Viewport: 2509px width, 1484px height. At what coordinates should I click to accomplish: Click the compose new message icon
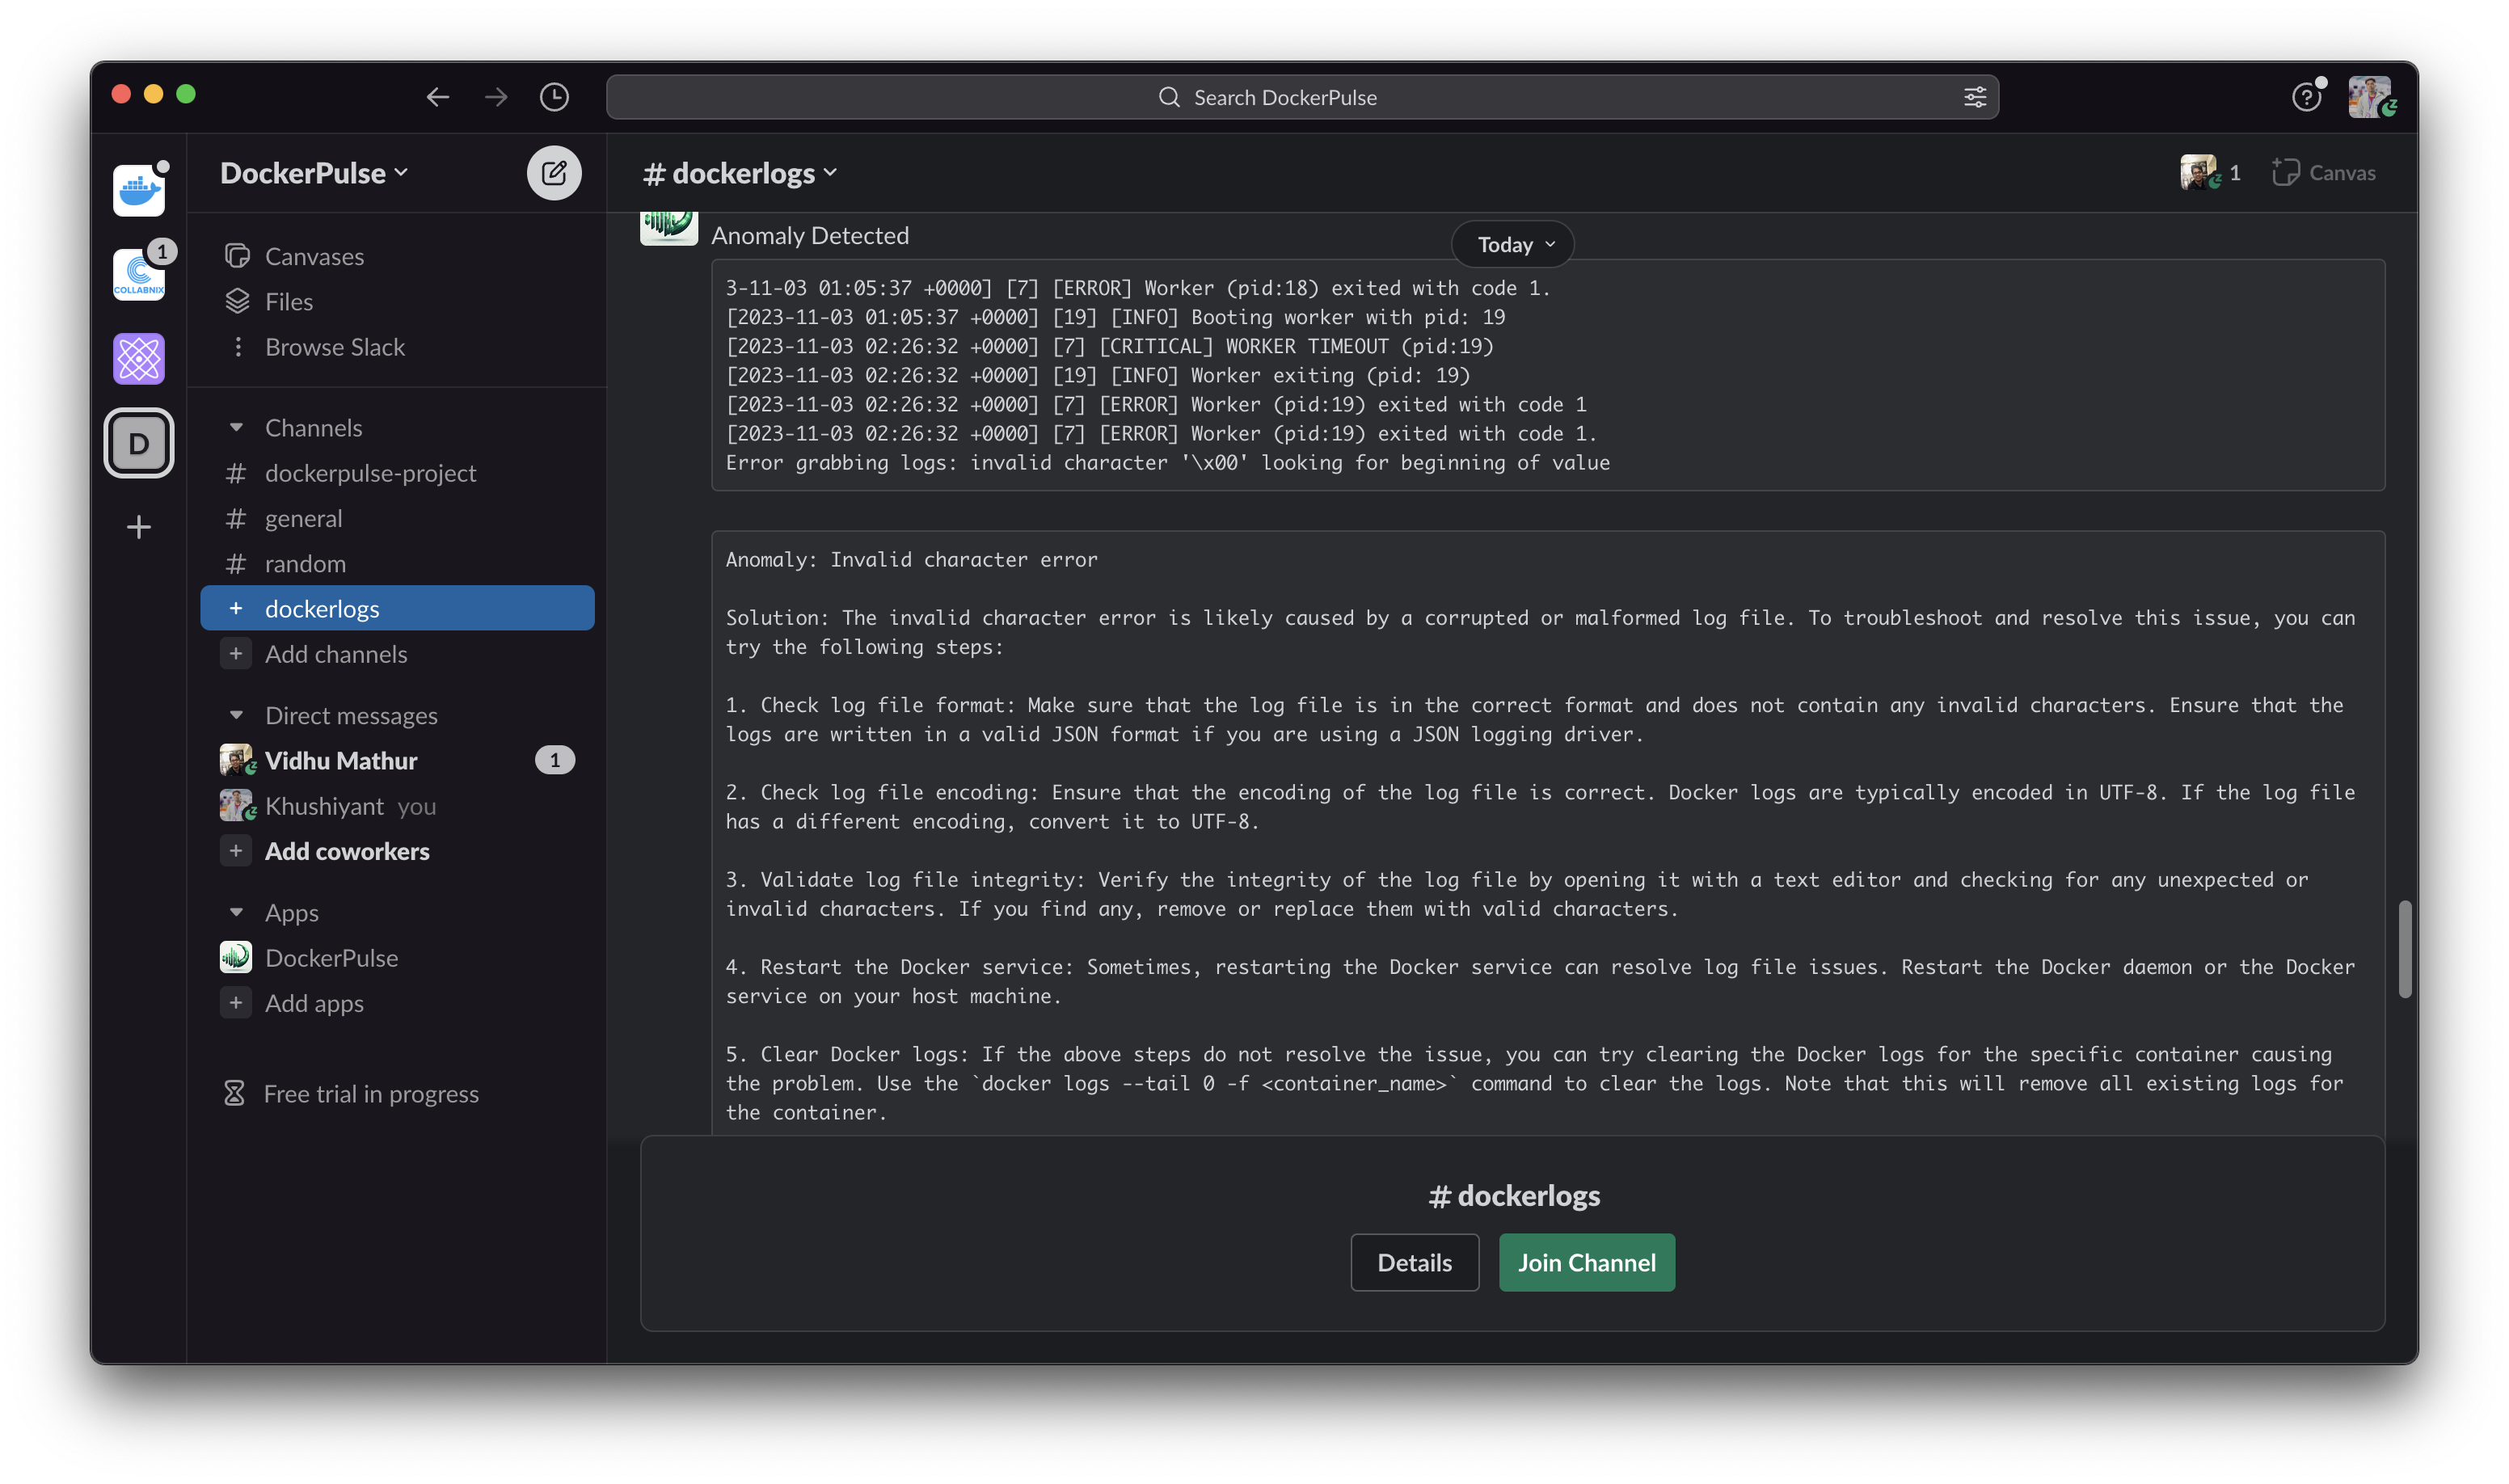pos(554,173)
